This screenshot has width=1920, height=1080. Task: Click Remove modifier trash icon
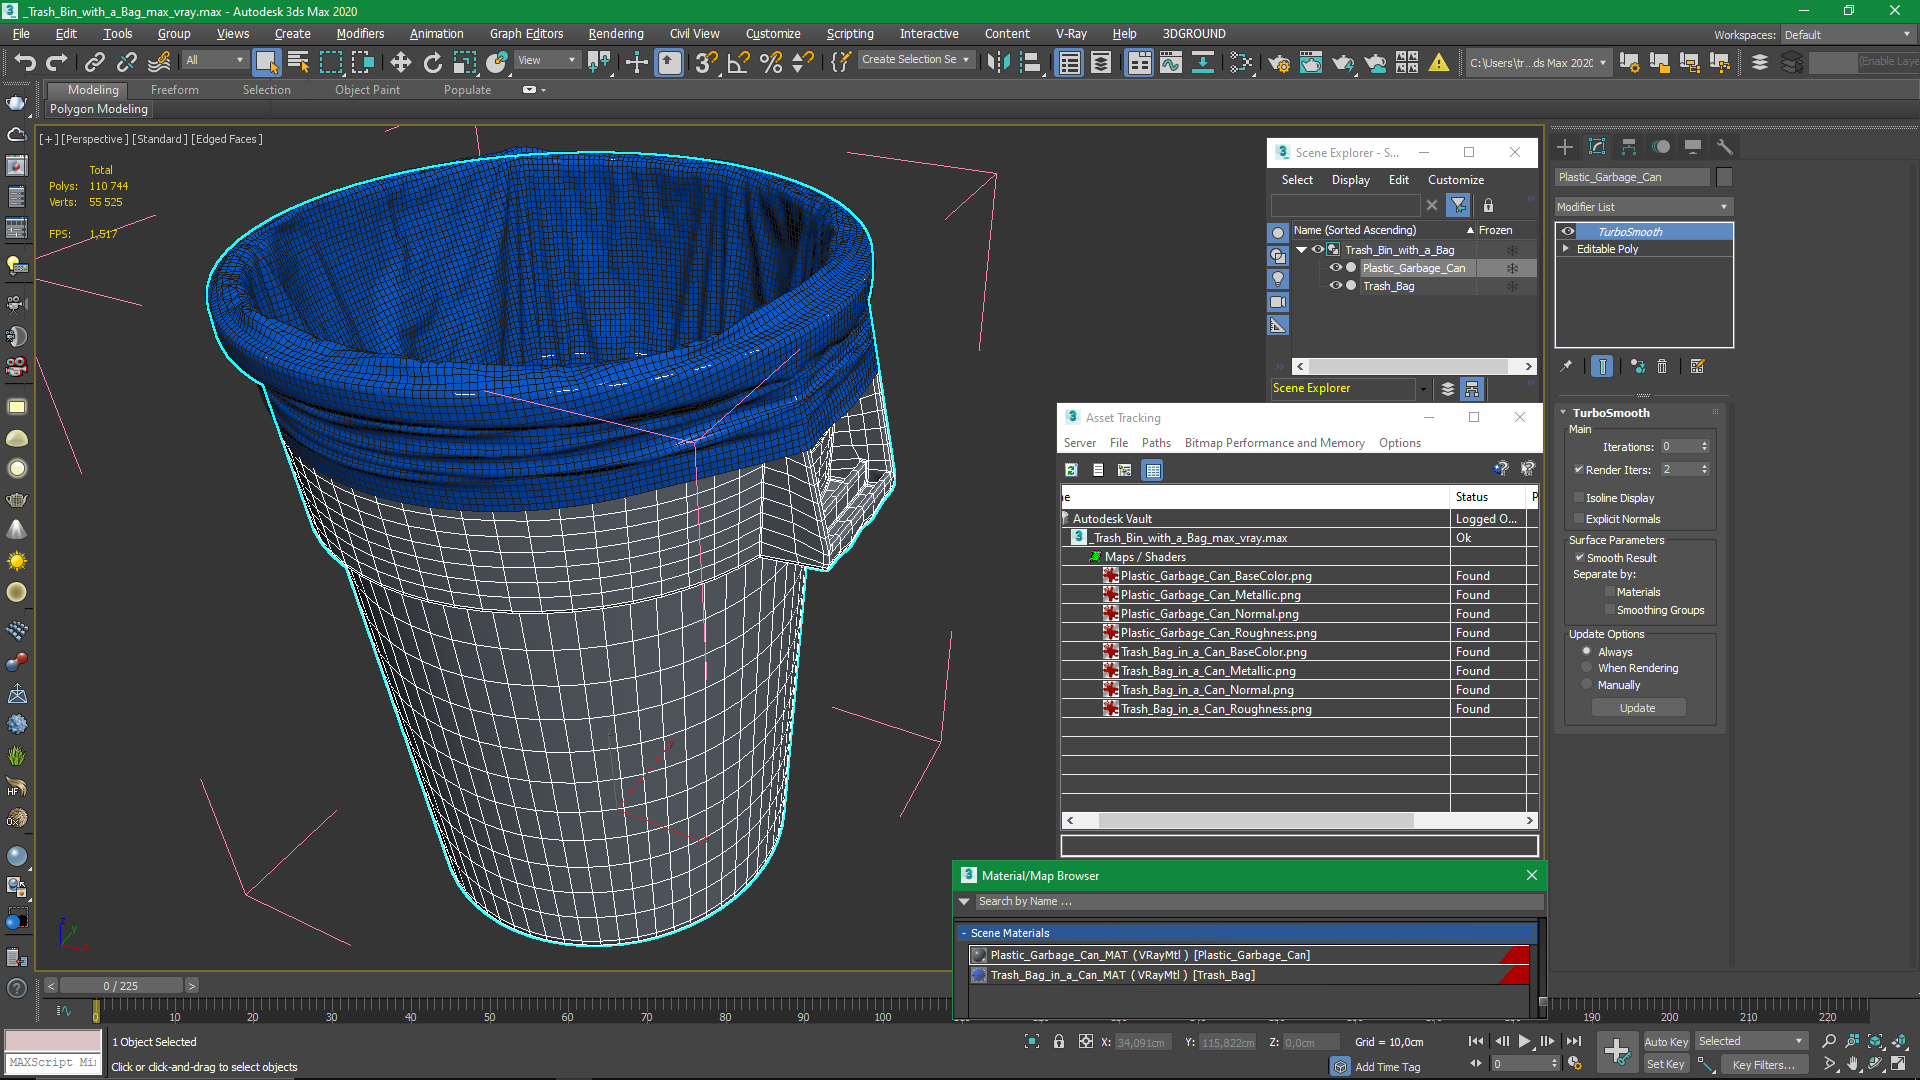(1662, 366)
